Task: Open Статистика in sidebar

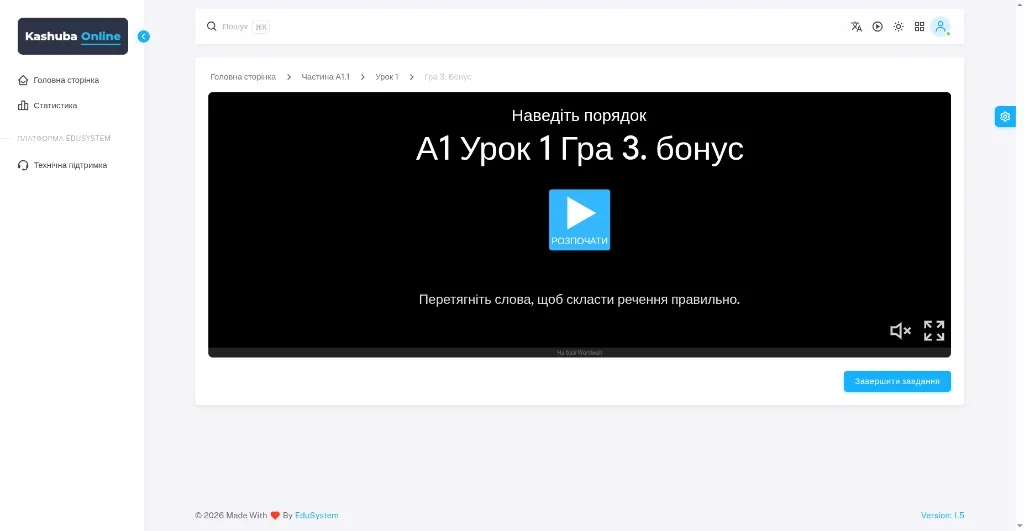Action: click(55, 106)
